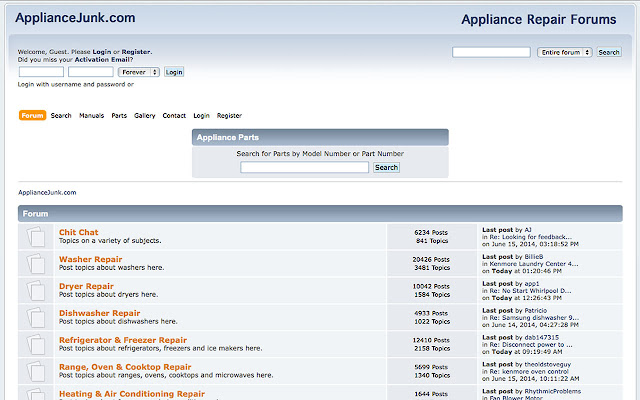Viewport: 640px width, 400px height.
Task: View profile of poster theoldstoveguy
Action: pos(548,364)
